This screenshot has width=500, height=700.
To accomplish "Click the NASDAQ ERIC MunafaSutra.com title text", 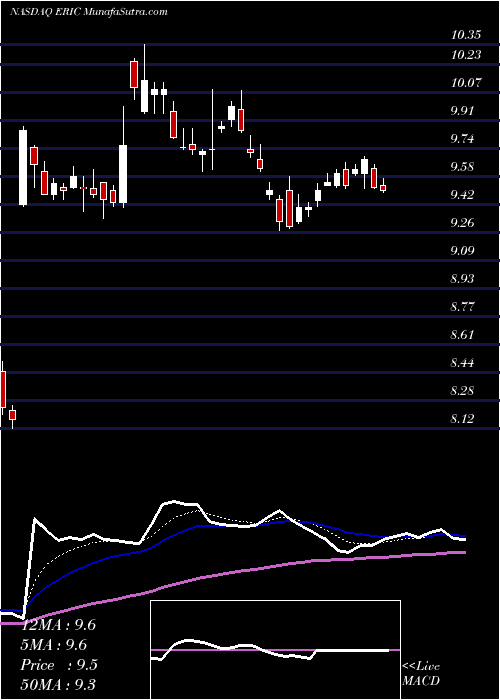I will 88,12.
